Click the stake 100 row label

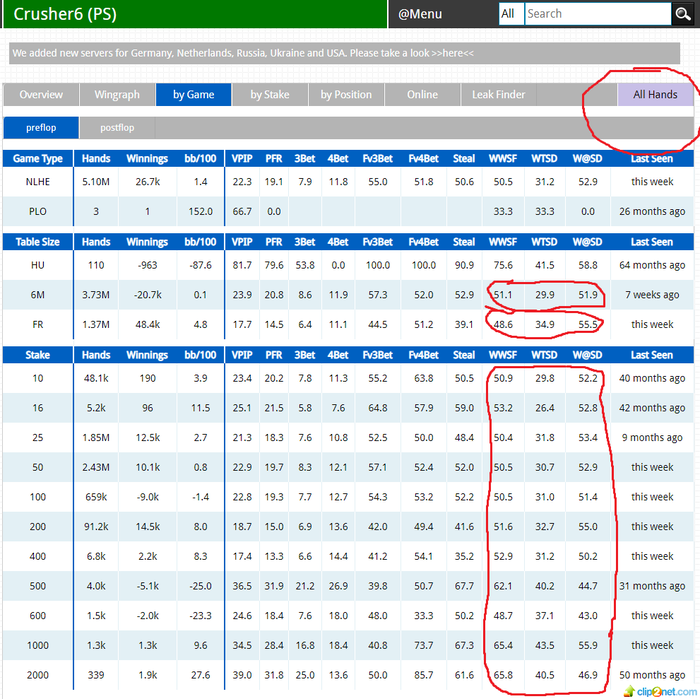coord(38,497)
